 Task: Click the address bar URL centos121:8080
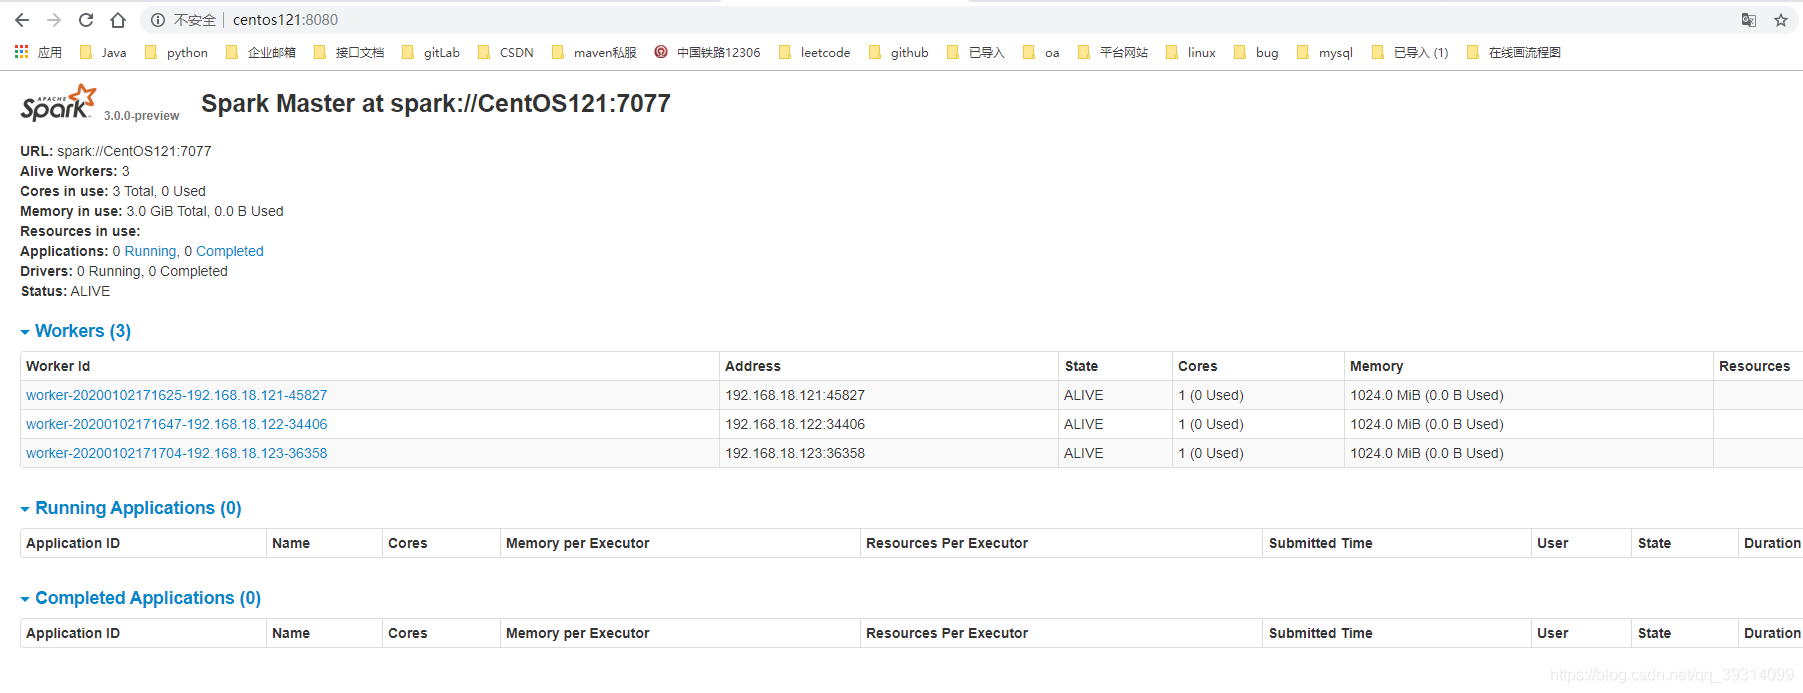point(285,20)
